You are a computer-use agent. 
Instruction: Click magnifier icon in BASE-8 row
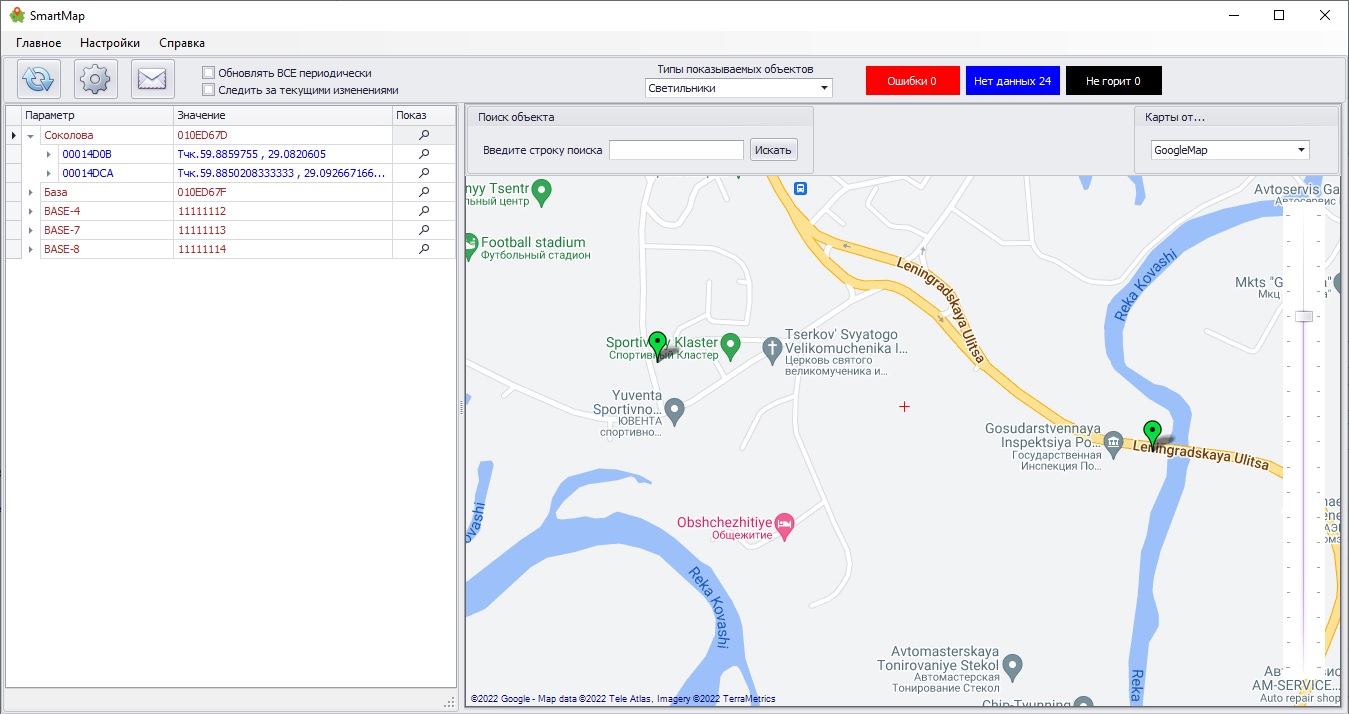click(x=424, y=249)
